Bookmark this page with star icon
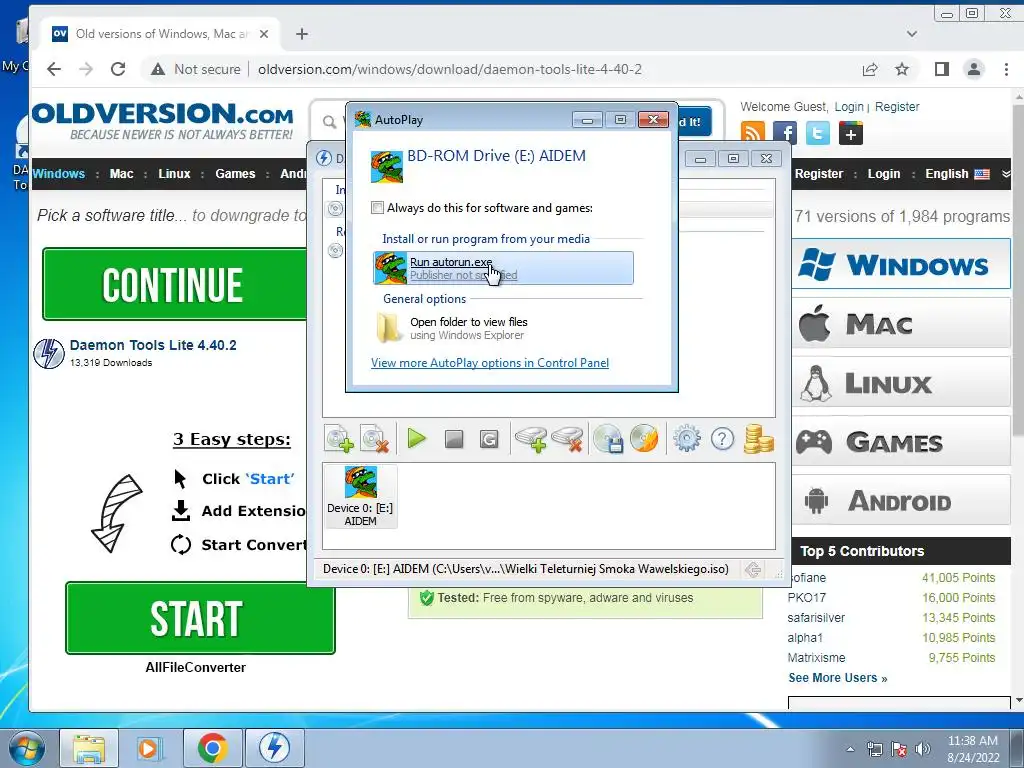Screen dimensions: 1024x768 coord(902,69)
